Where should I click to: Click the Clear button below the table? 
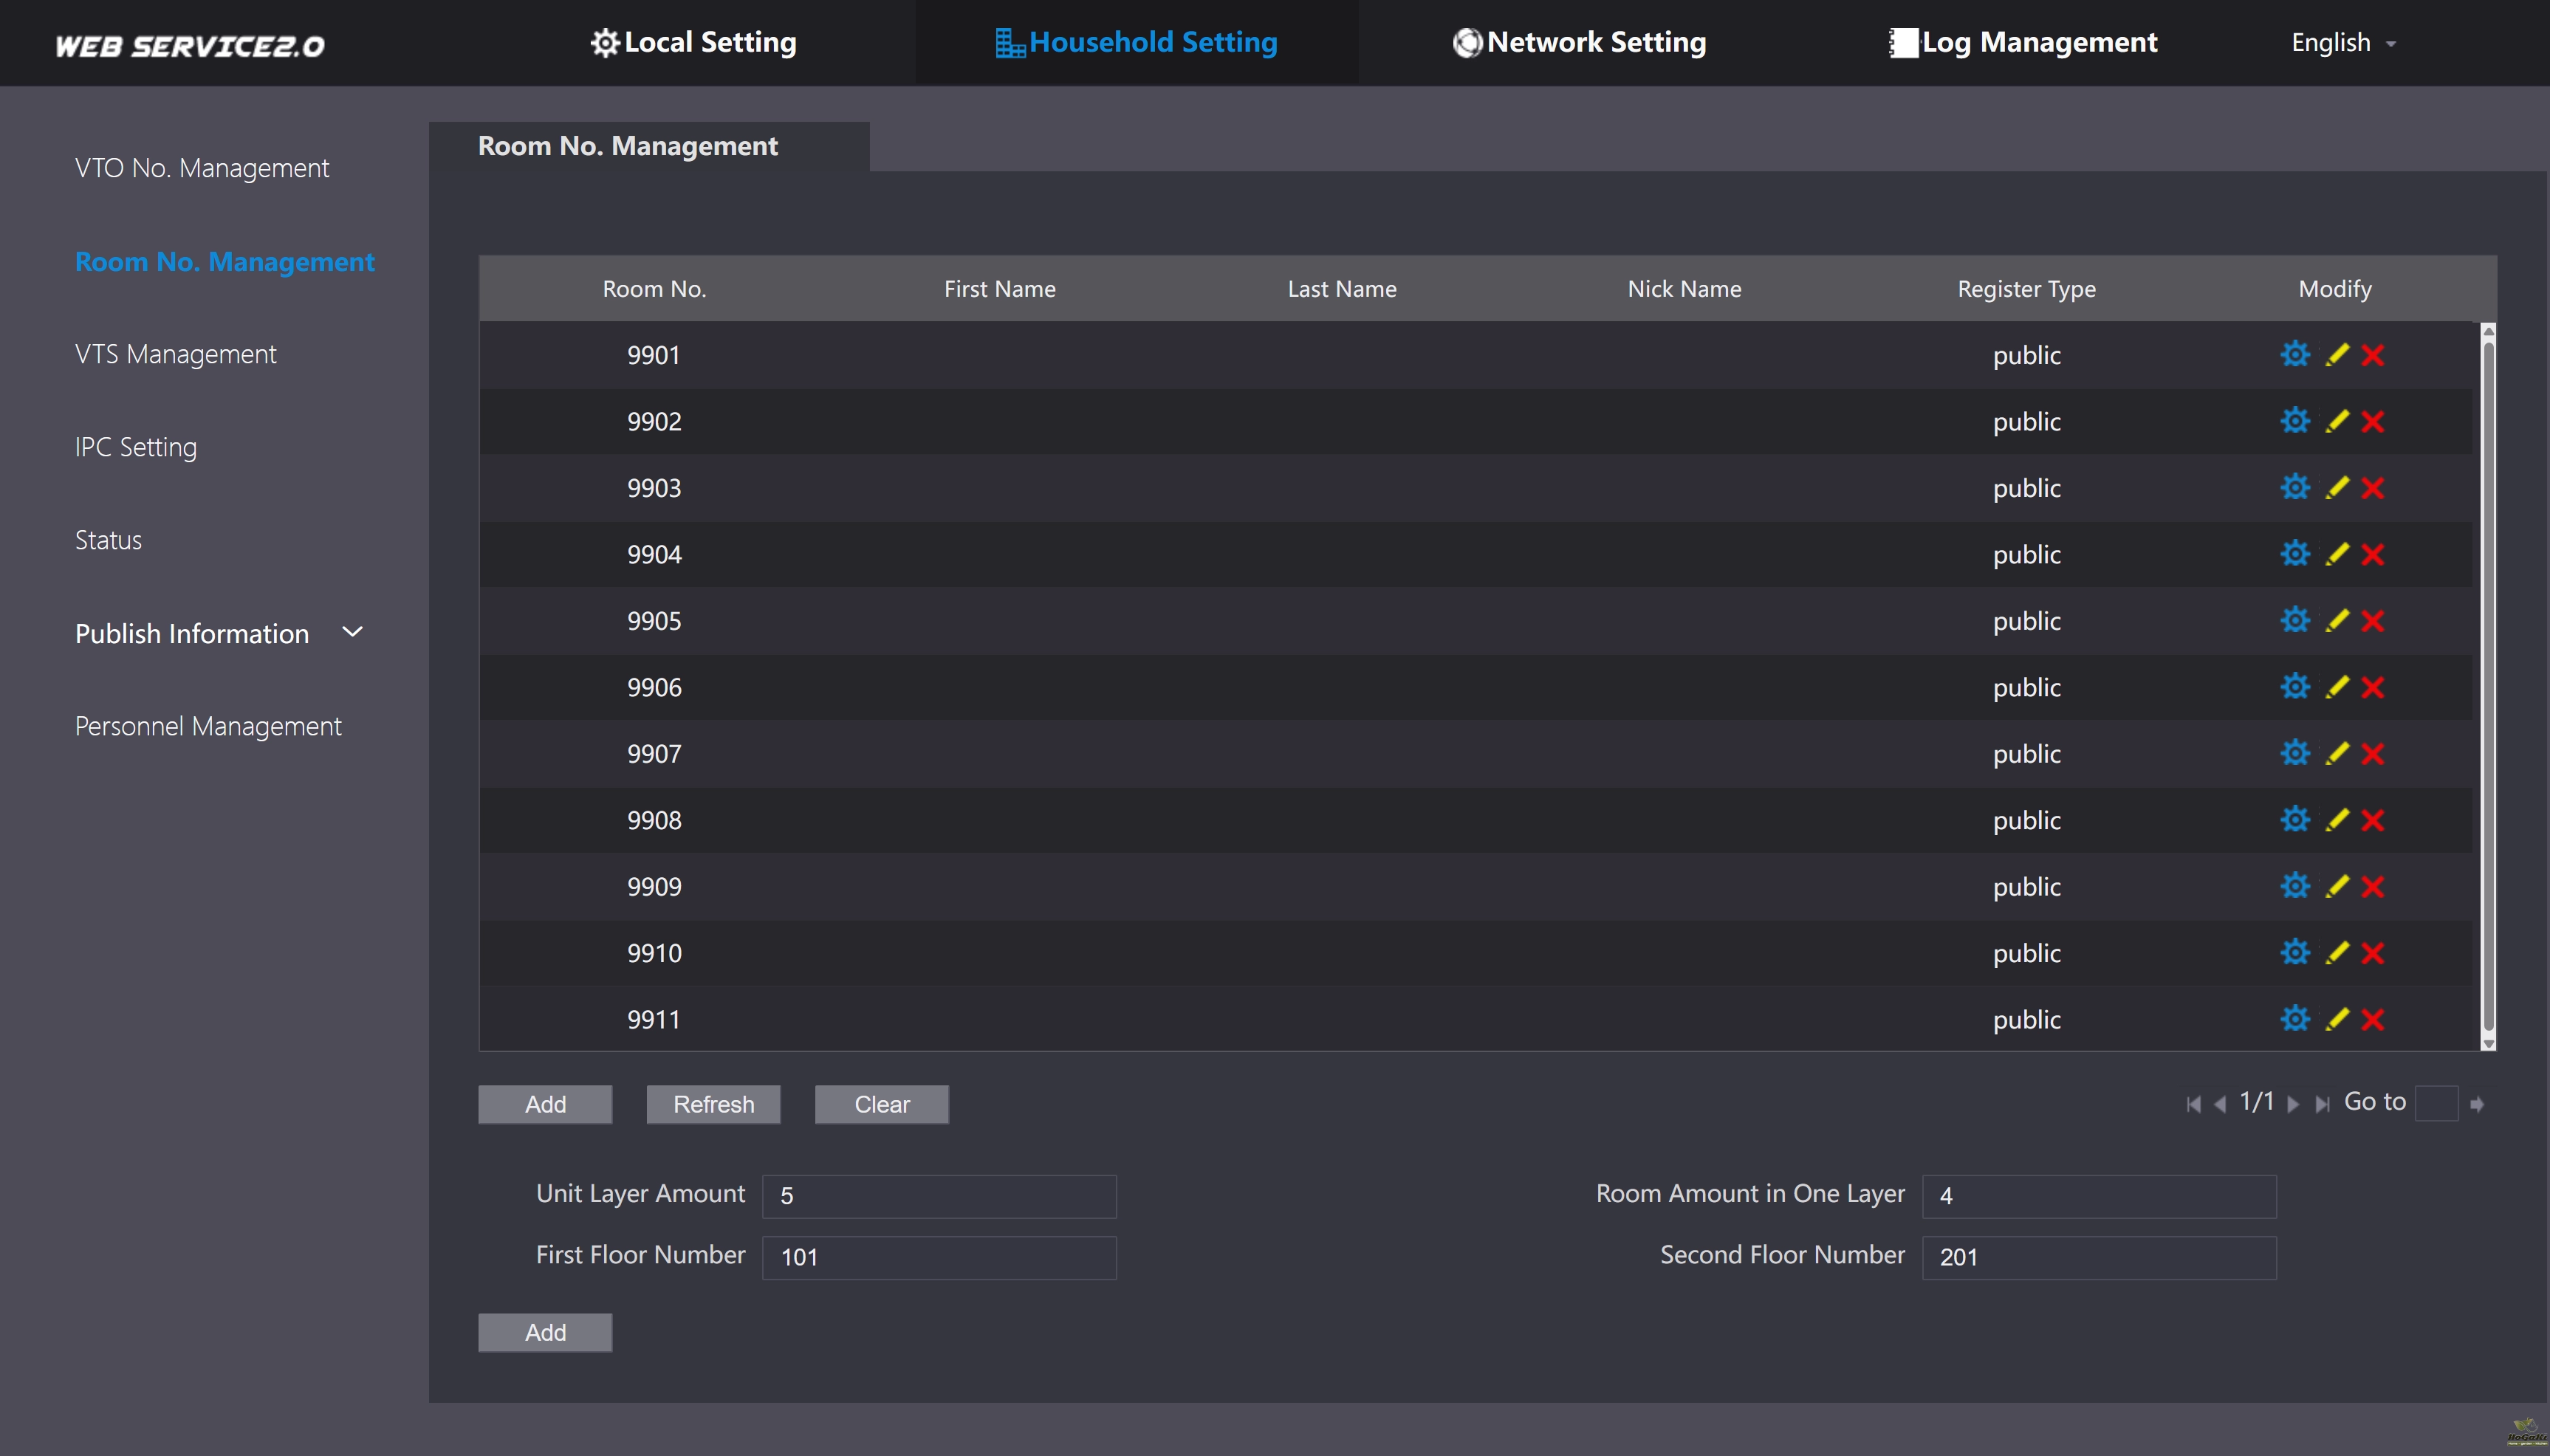[881, 1104]
